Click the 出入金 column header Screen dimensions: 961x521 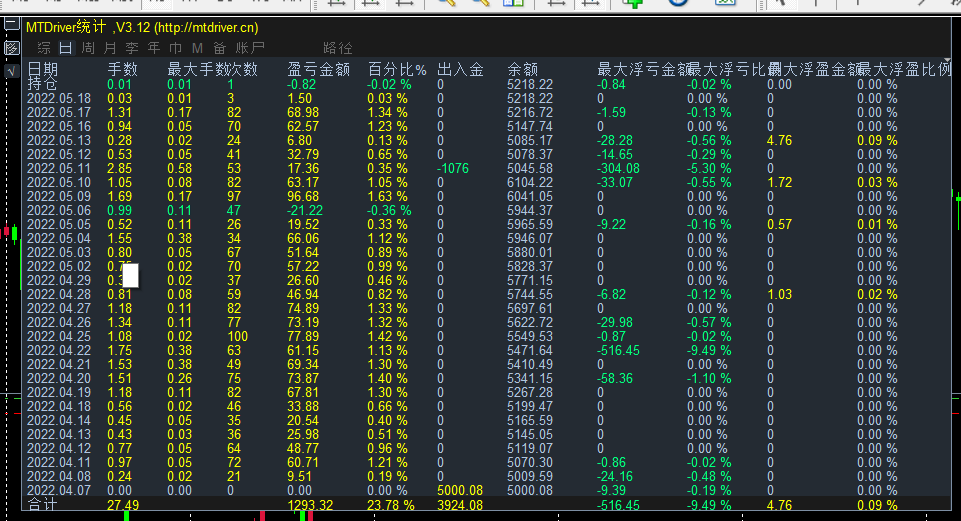(x=460, y=69)
